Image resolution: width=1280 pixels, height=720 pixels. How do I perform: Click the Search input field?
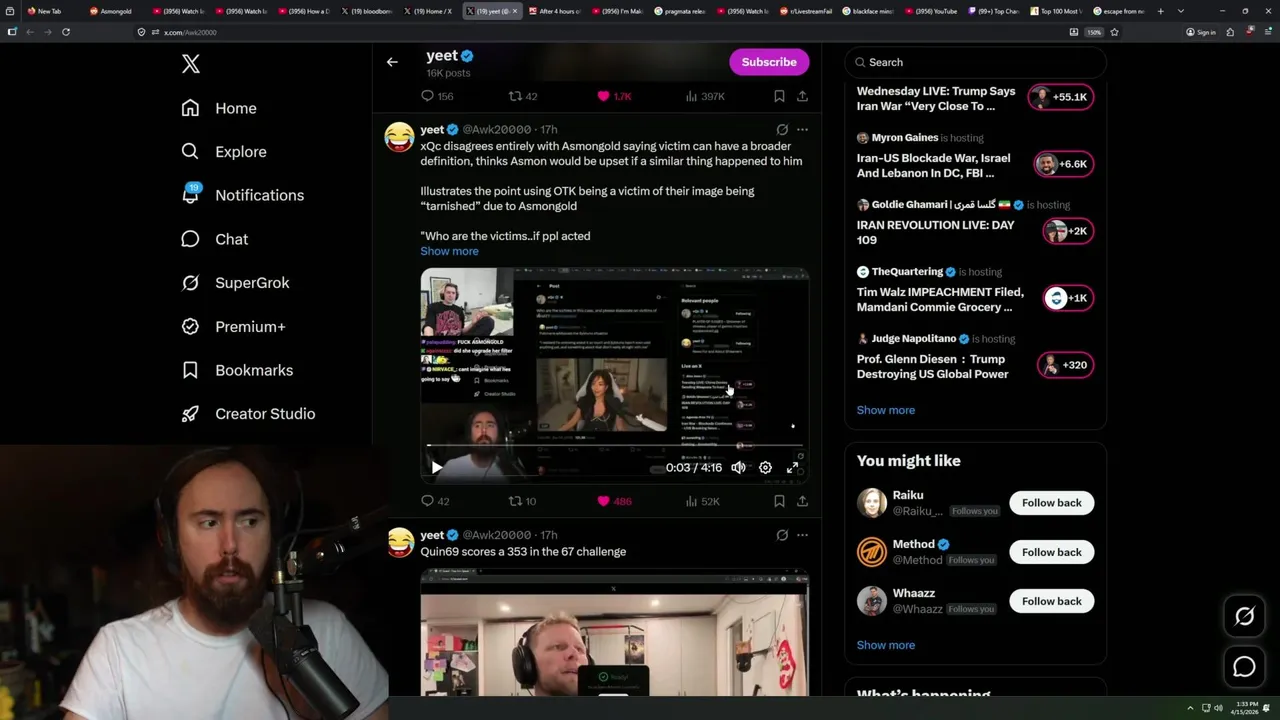tap(975, 62)
